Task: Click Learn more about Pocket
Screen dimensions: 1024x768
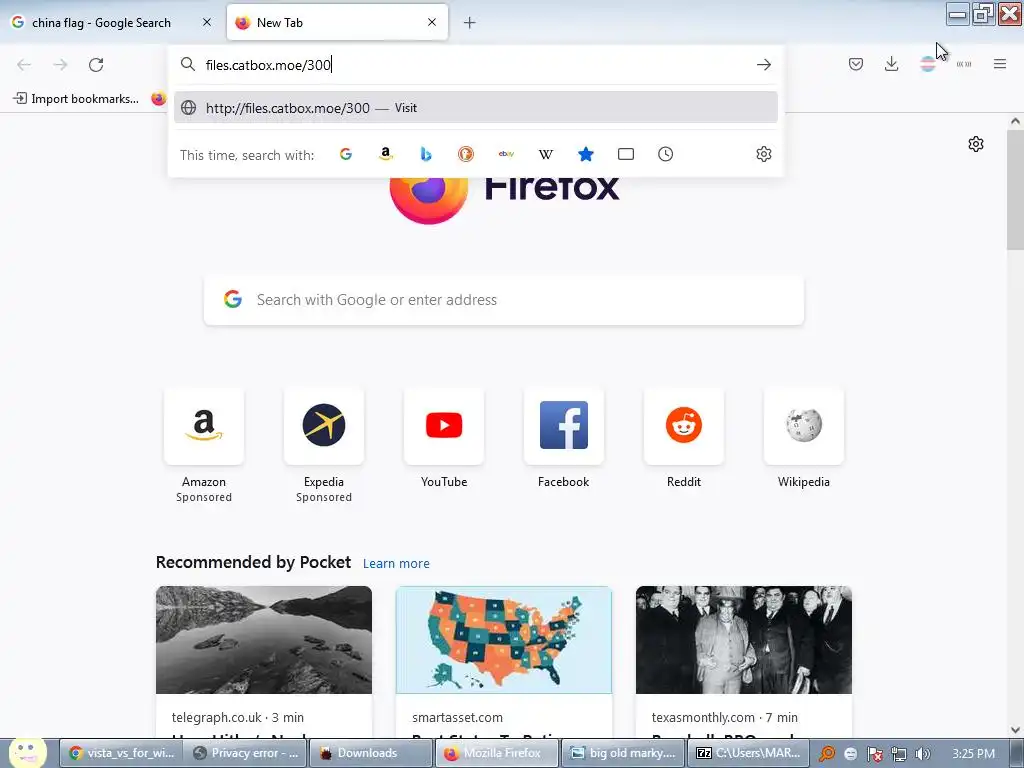Action: click(x=396, y=564)
